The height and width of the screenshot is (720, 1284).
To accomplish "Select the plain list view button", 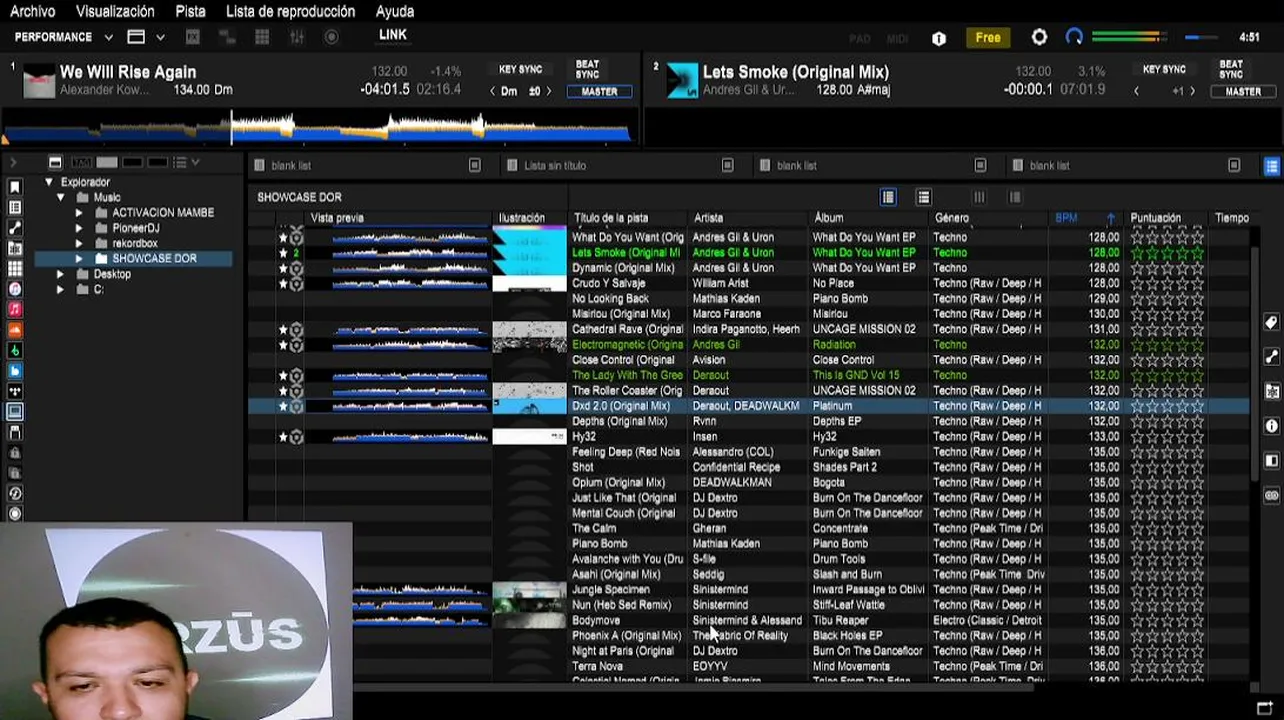I will coord(924,197).
